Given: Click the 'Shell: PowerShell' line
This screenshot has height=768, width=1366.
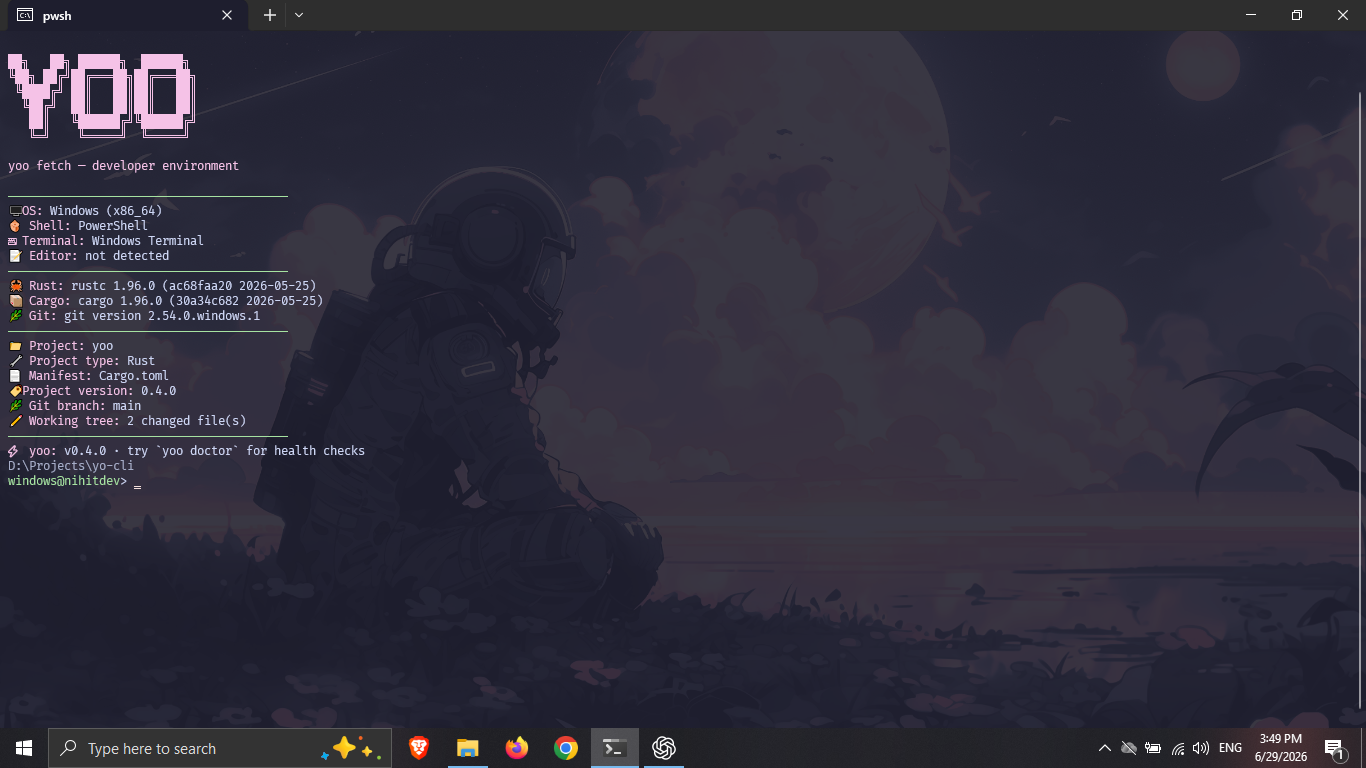Looking at the screenshot, I should pyautogui.click(x=78, y=226).
